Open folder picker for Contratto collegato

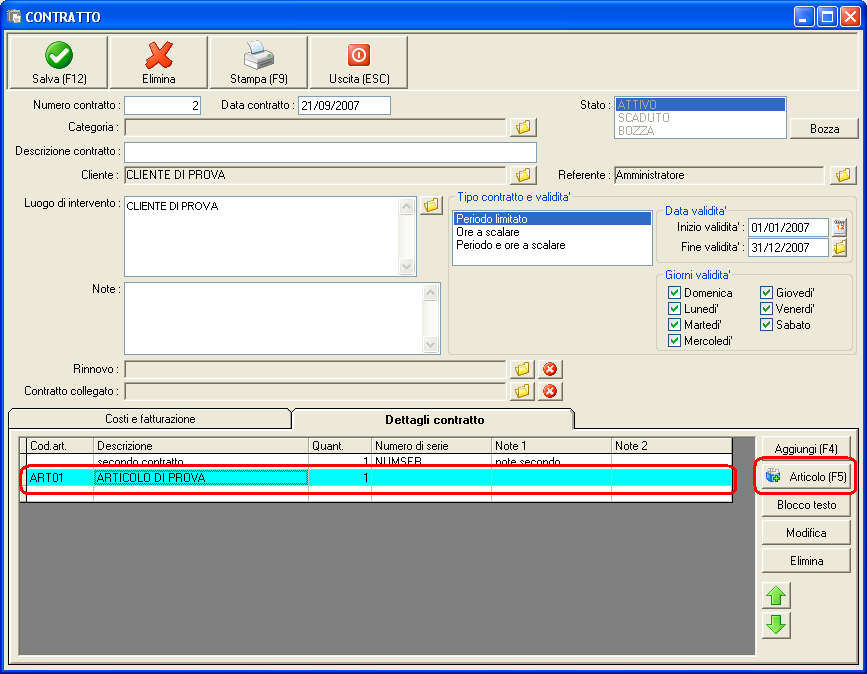(x=522, y=391)
